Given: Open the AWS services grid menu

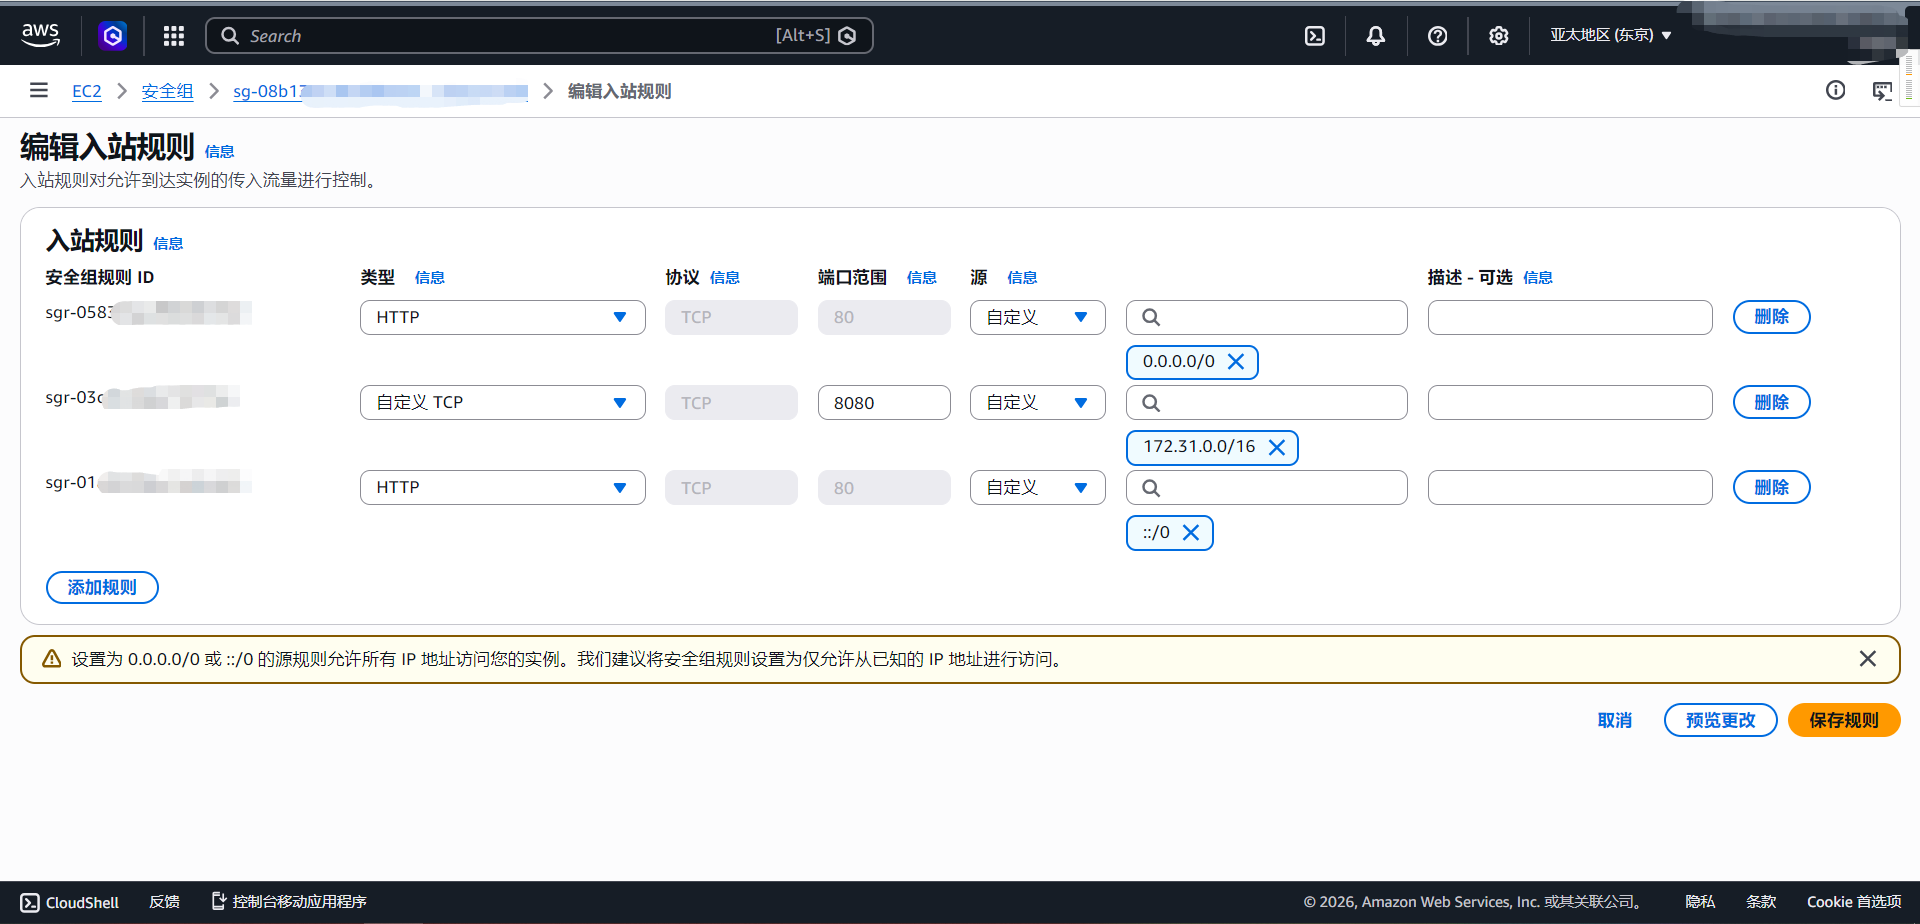Looking at the screenshot, I should [x=174, y=36].
